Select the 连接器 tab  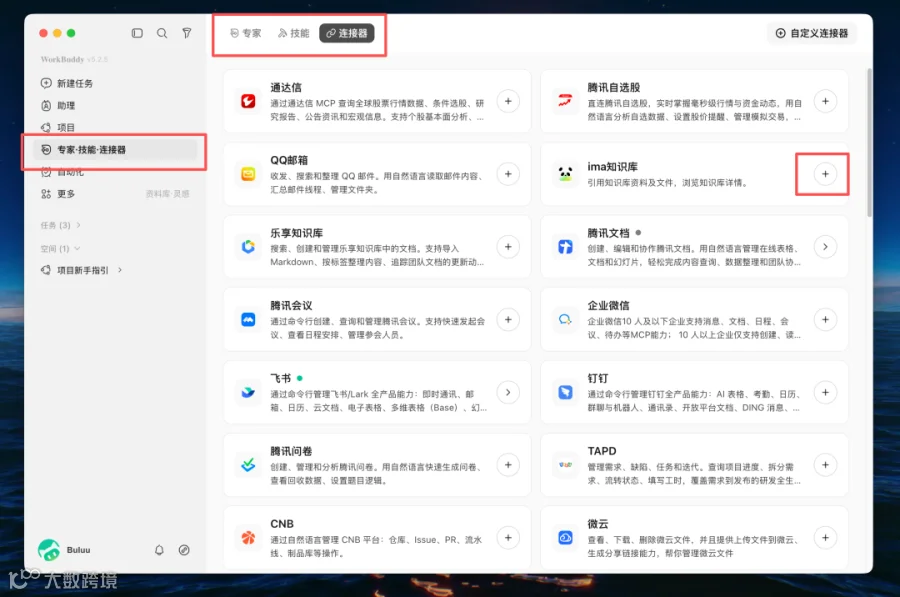tap(347, 33)
